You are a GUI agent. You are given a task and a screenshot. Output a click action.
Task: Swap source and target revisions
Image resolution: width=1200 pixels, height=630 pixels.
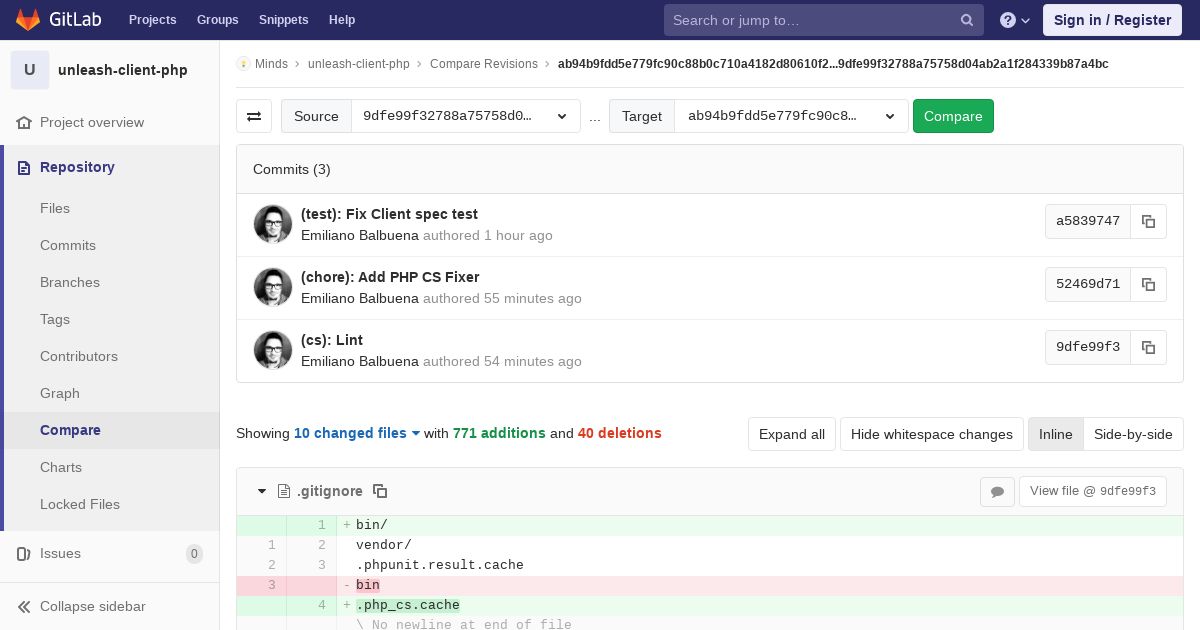tap(254, 116)
